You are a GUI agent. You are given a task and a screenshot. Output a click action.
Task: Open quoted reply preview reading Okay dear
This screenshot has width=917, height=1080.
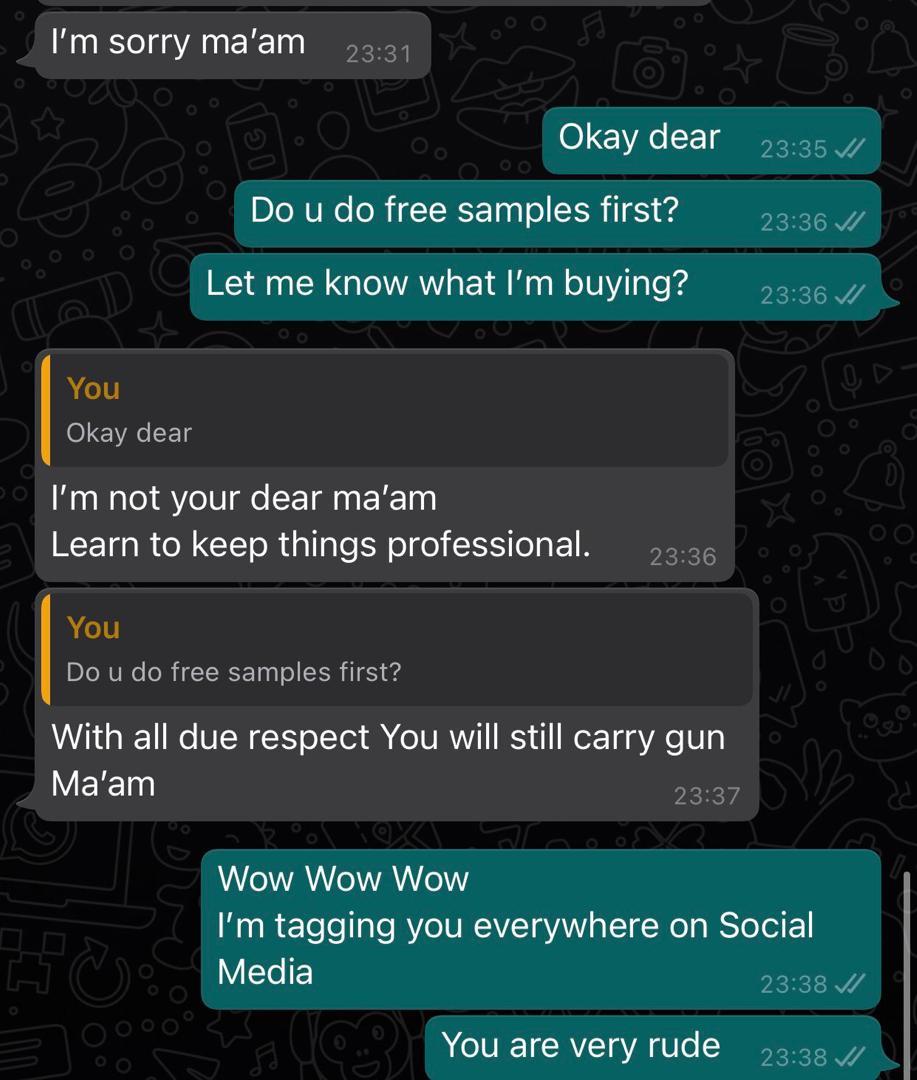[x=384, y=411]
